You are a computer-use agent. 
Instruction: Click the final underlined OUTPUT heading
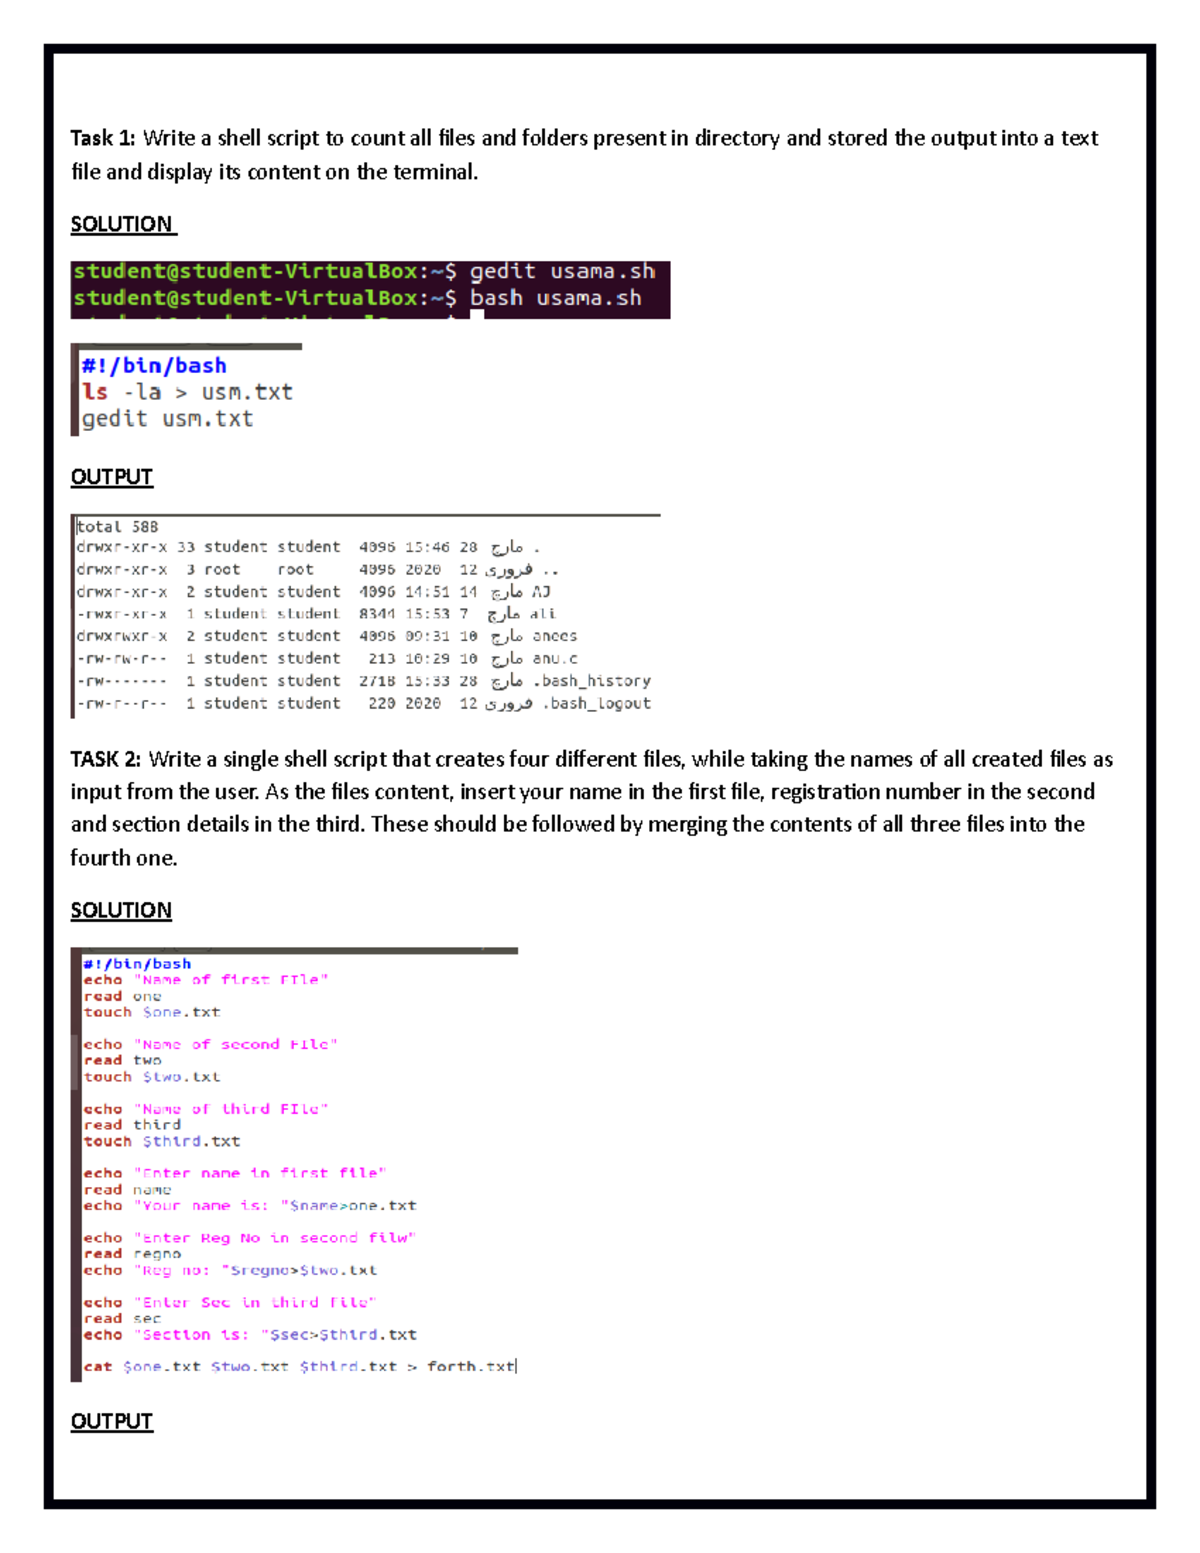pyautogui.click(x=111, y=1420)
